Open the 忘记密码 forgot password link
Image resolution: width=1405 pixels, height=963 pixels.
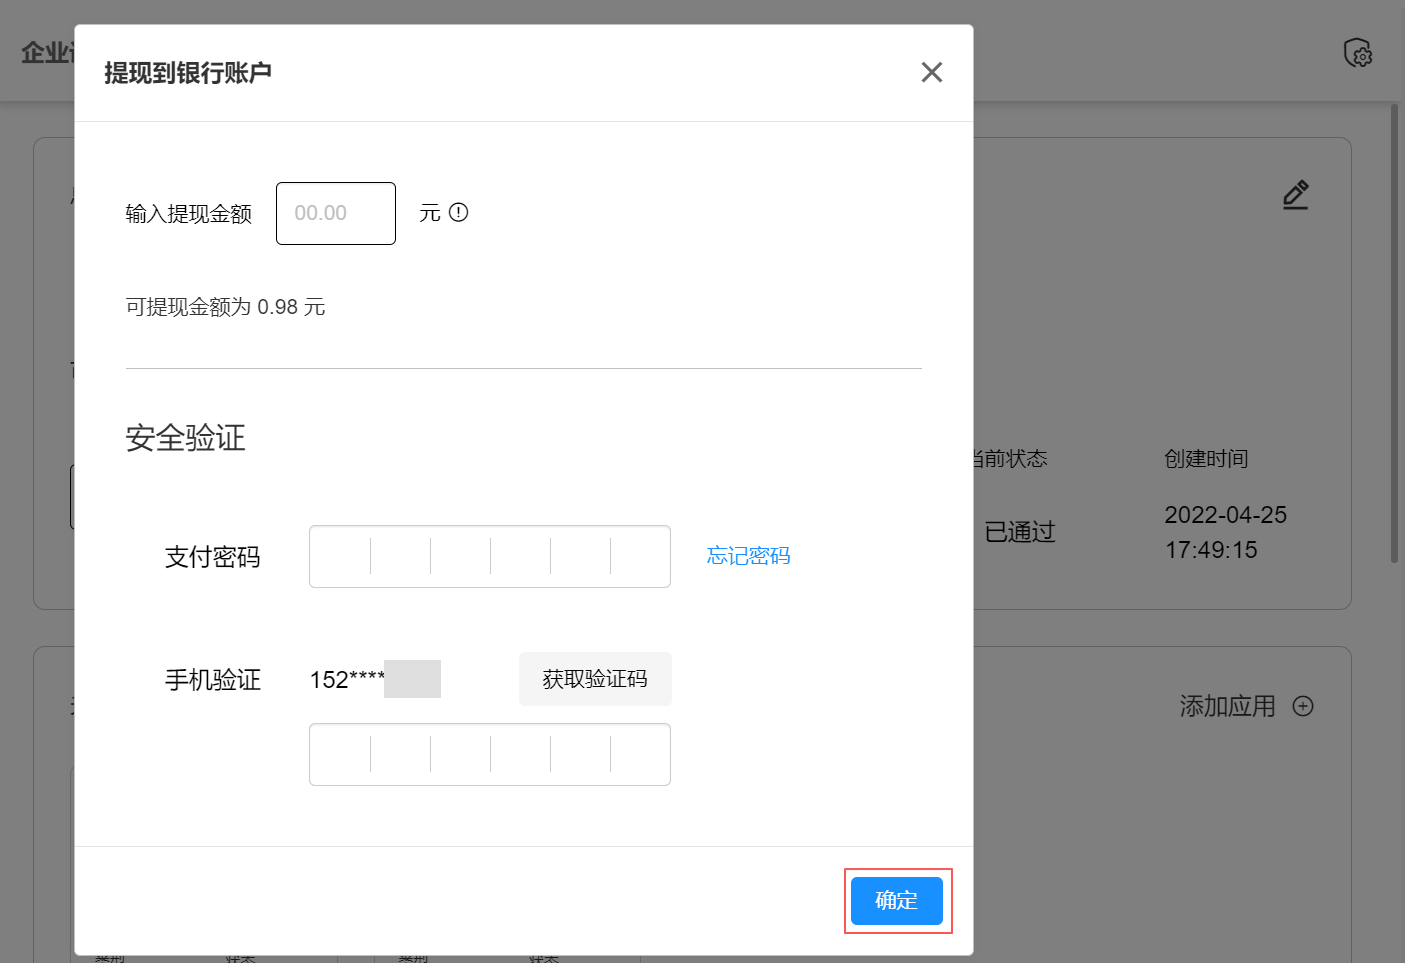(x=747, y=556)
